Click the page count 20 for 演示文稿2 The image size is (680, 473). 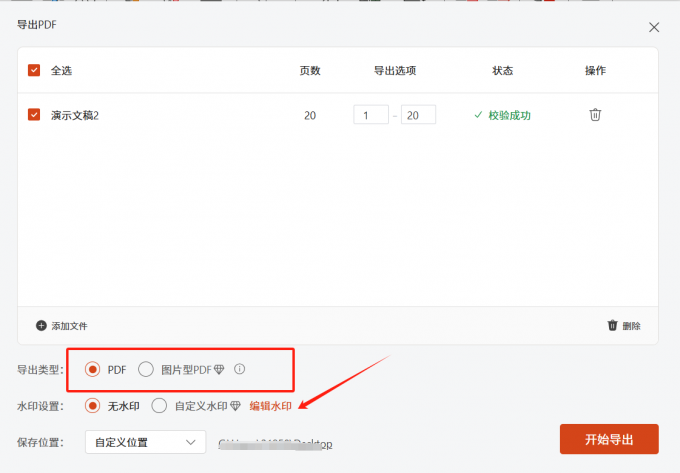(310, 115)
